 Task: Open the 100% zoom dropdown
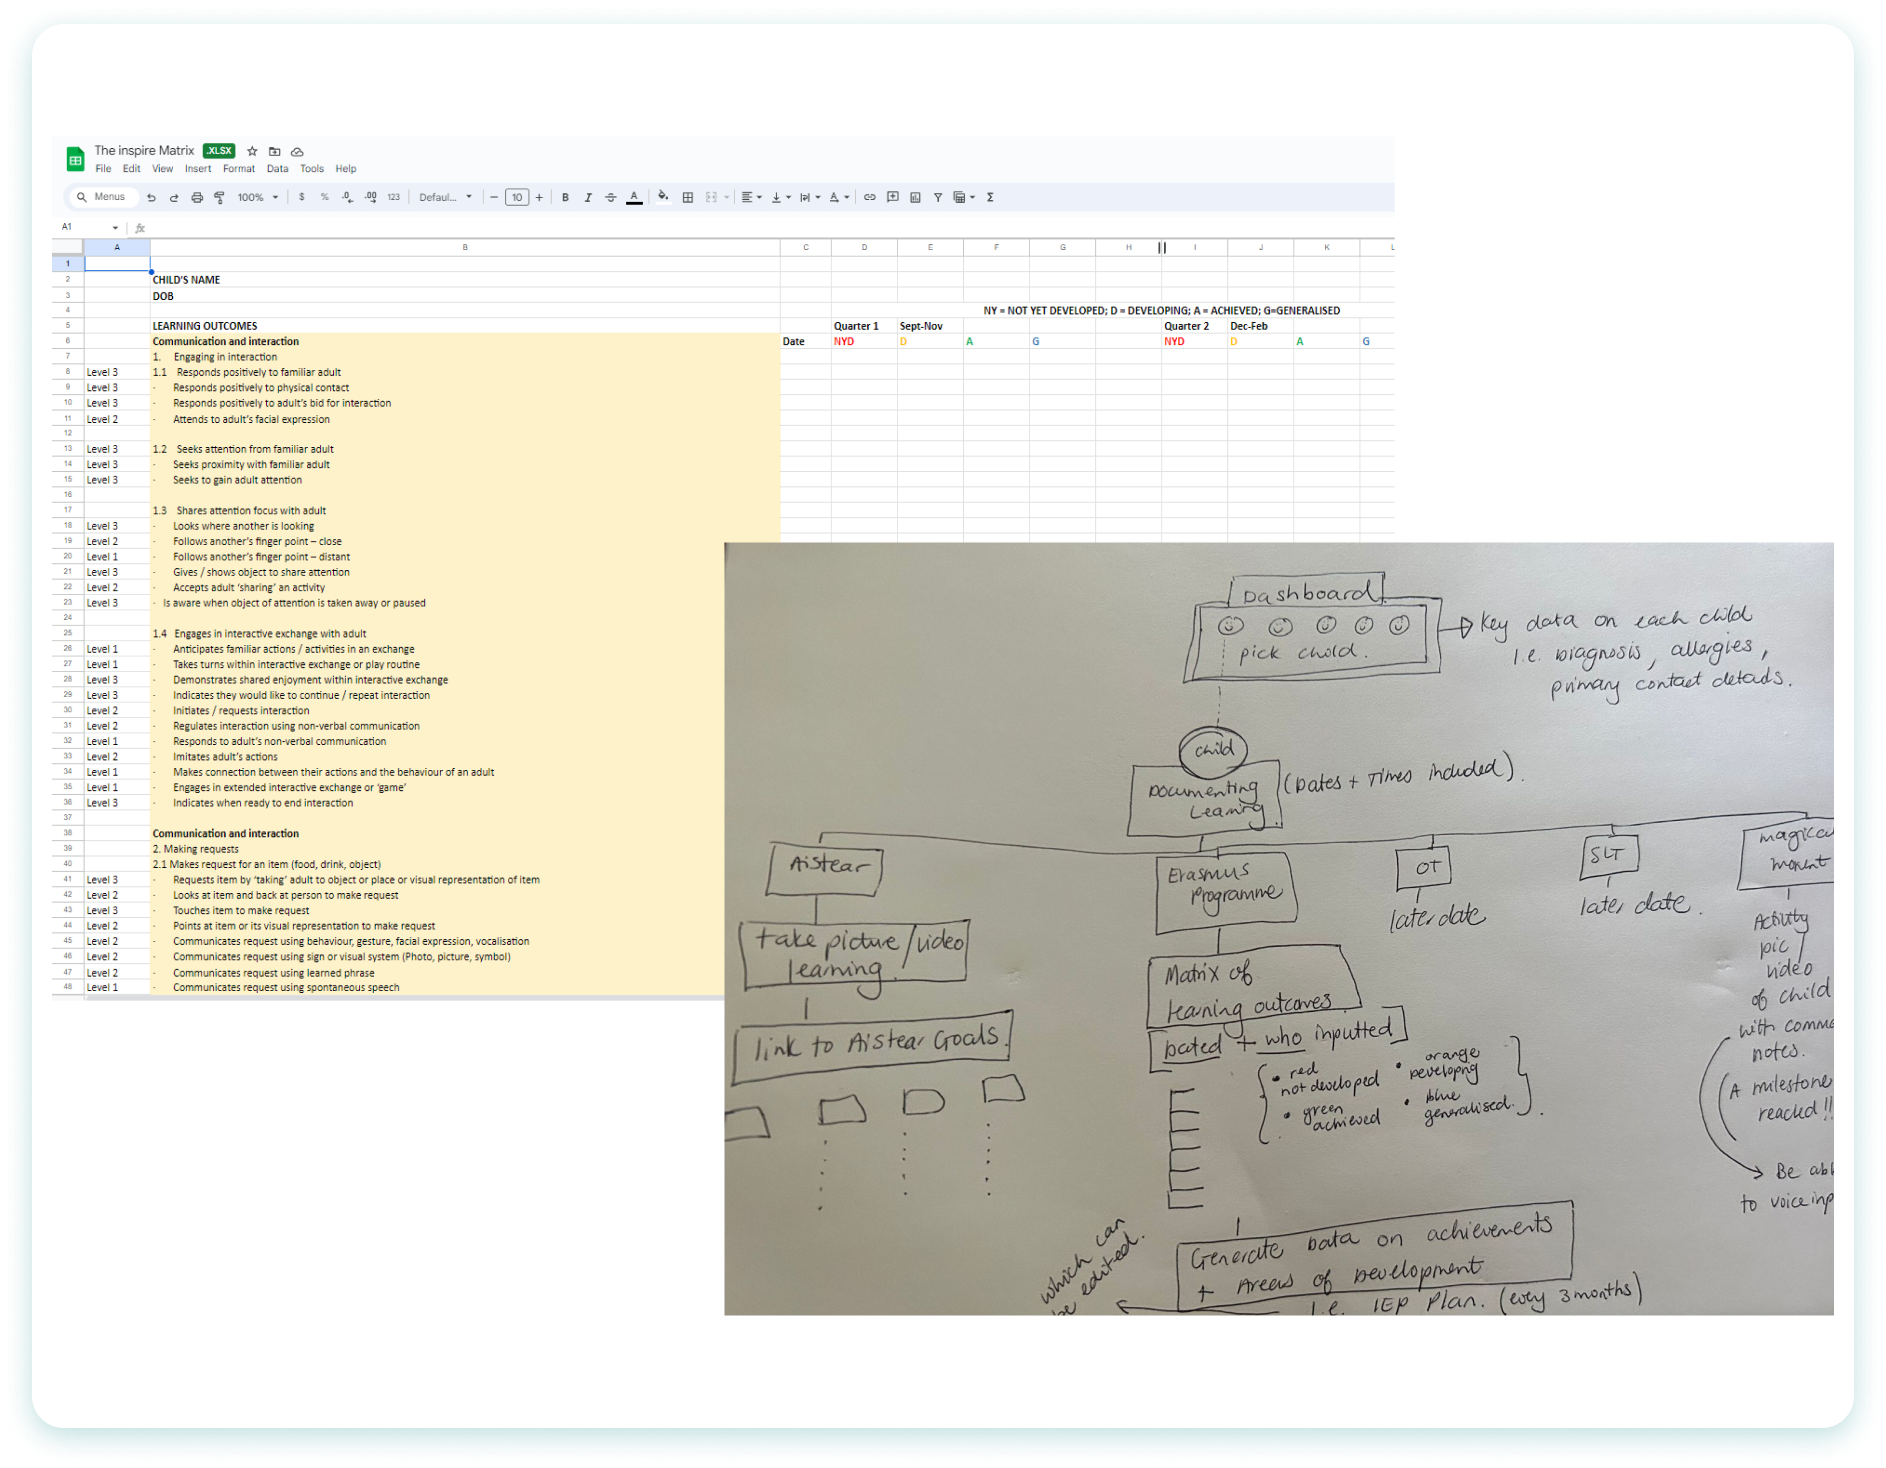click(x=258, y=198)
